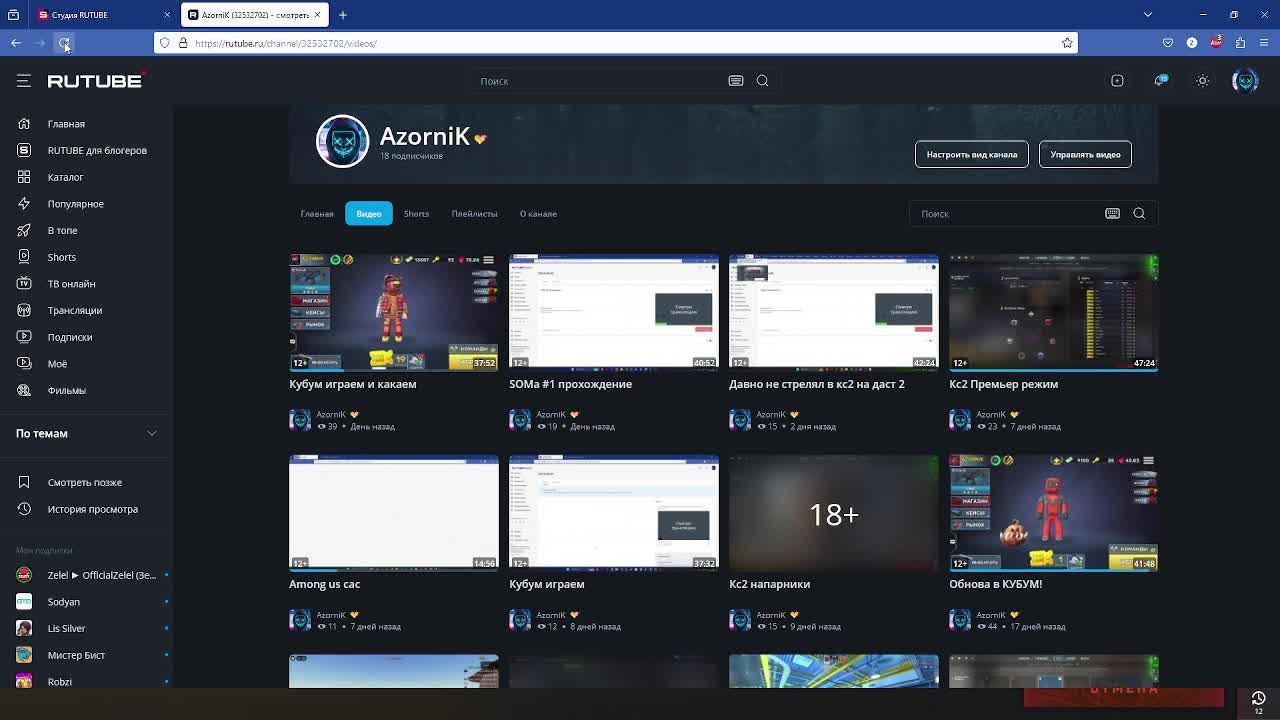Click magnifier icon in channel search
1280x720 pixels.
(1139, 214)
